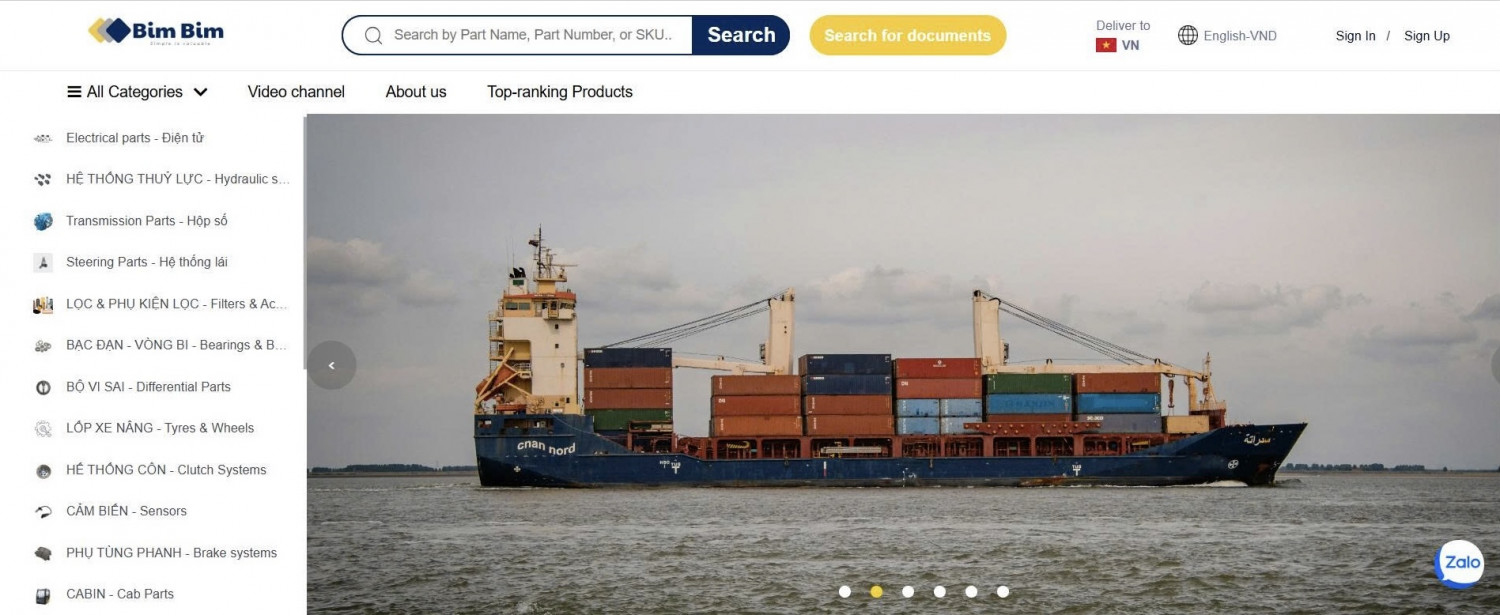Click the Bim Bim logo
This screenshot has height=615, width=1500.
pyautogui.click(x=157, y=31)
